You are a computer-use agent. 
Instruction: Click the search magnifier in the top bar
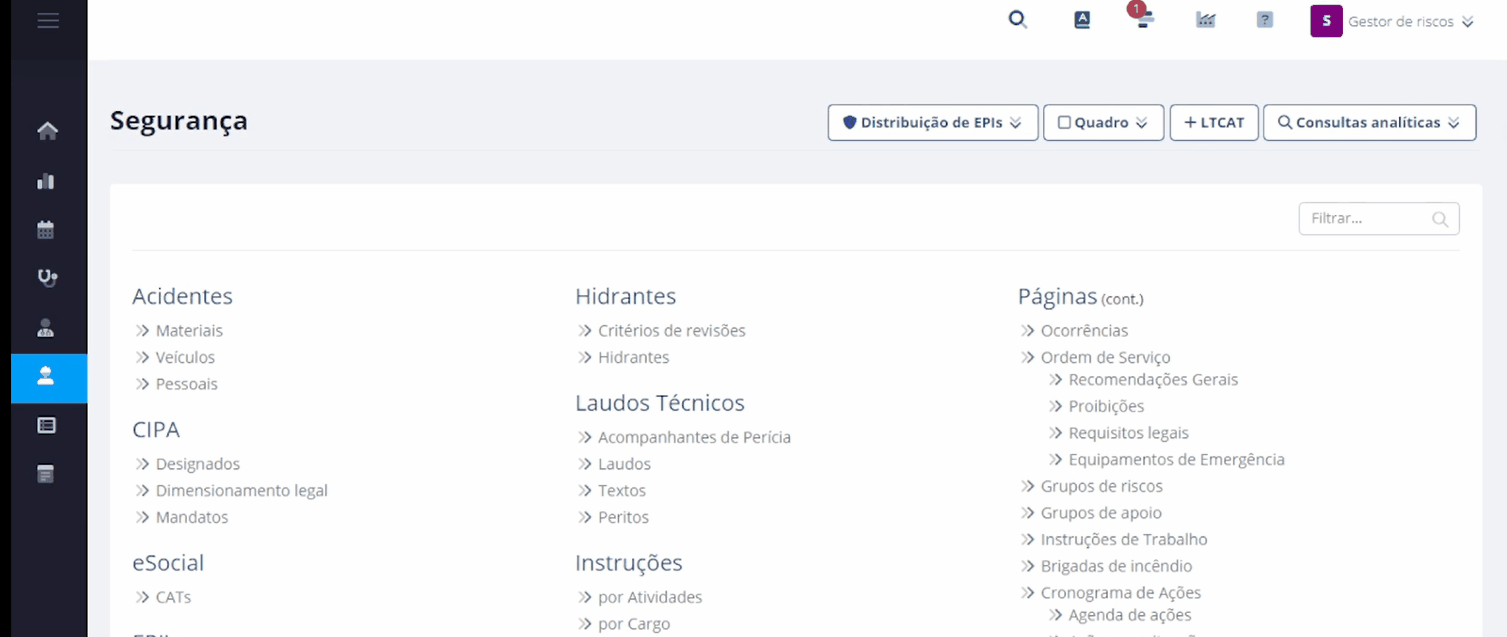(1018, 20)
